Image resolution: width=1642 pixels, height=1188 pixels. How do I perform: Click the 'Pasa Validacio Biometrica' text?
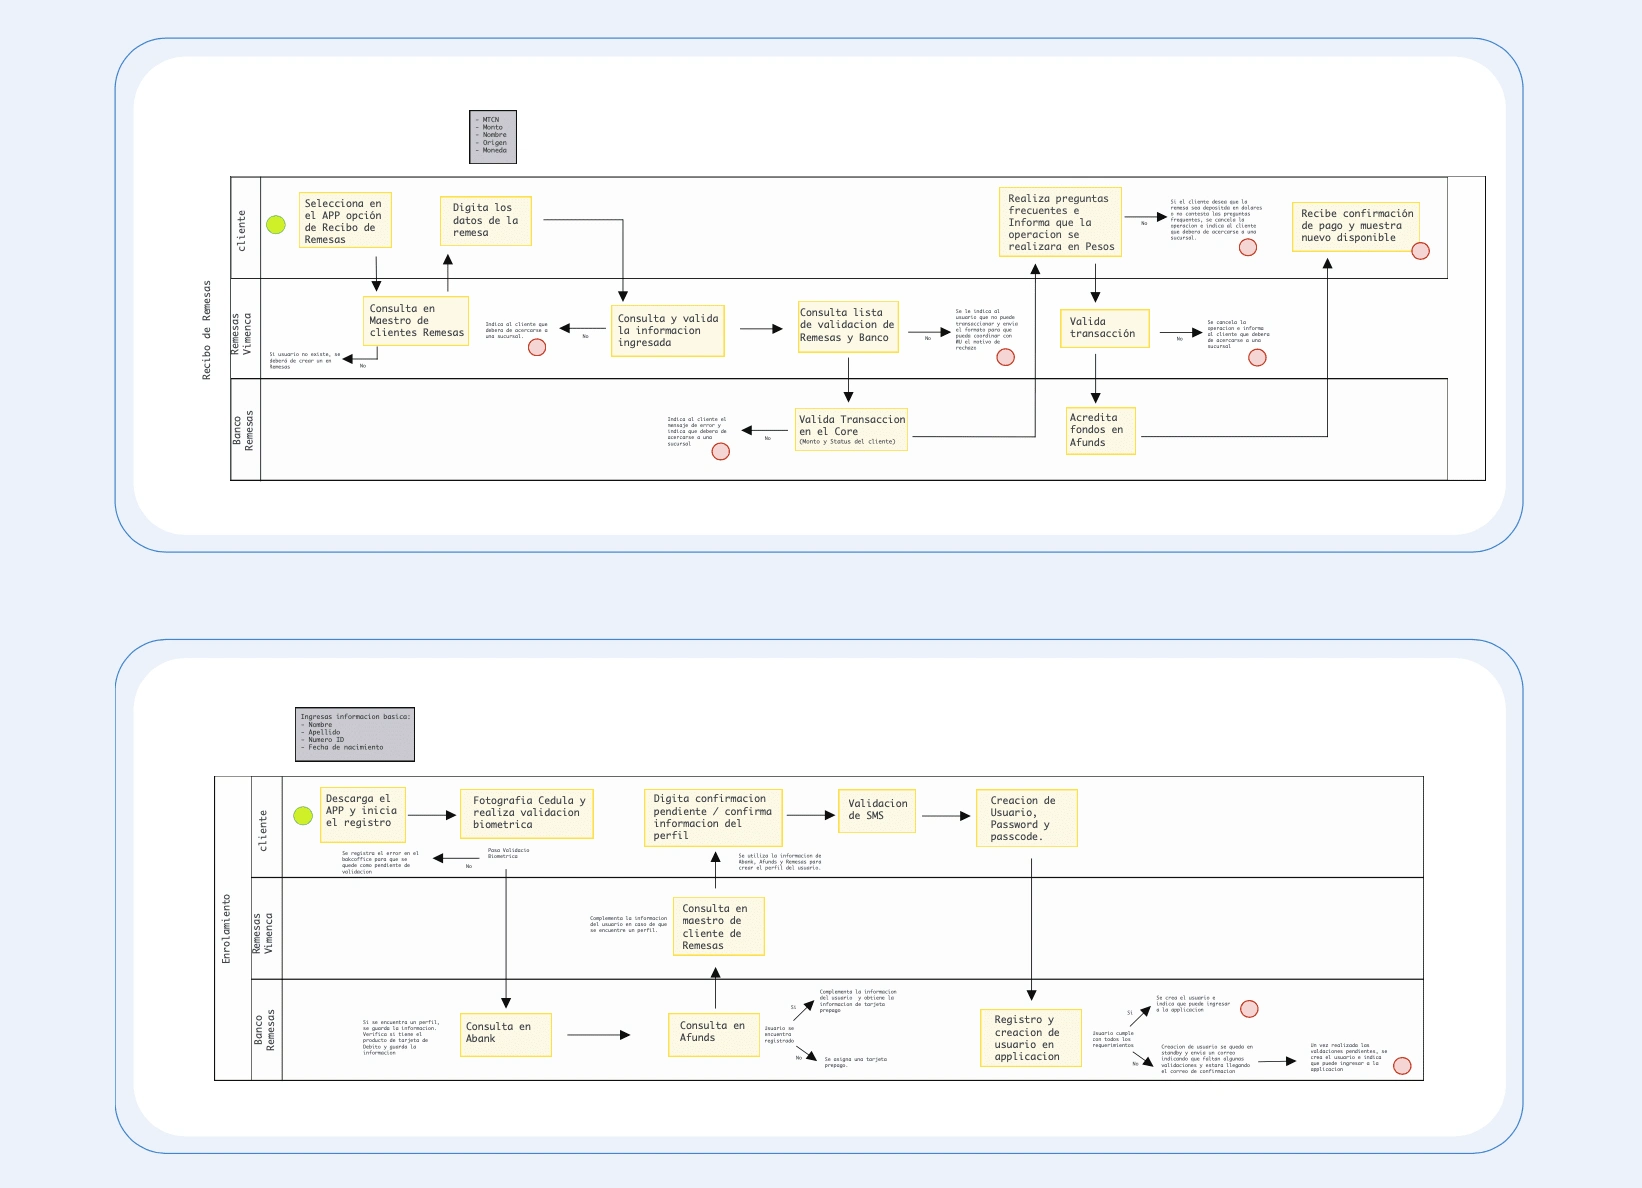(x=508, y=853)
